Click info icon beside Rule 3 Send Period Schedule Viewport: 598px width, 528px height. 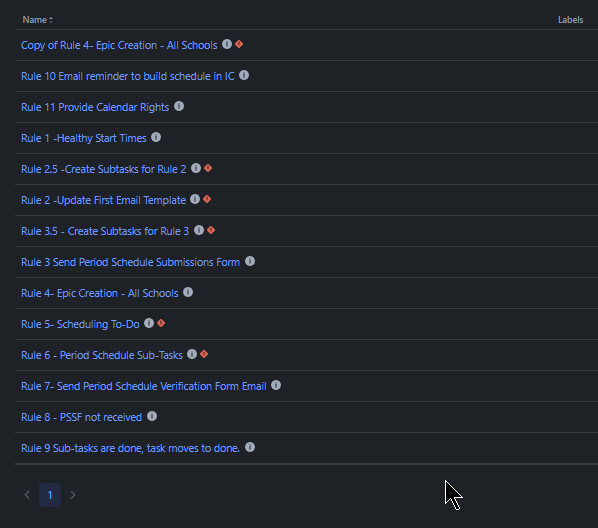click(x=250, y=261)
